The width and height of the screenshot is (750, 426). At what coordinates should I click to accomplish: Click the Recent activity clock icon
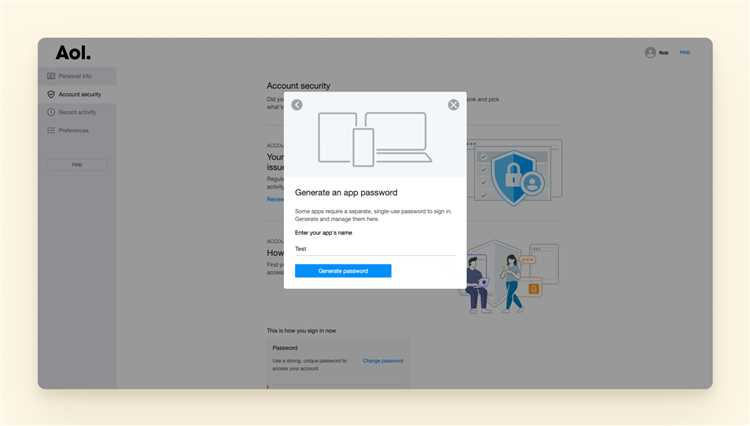coord(51,112)
